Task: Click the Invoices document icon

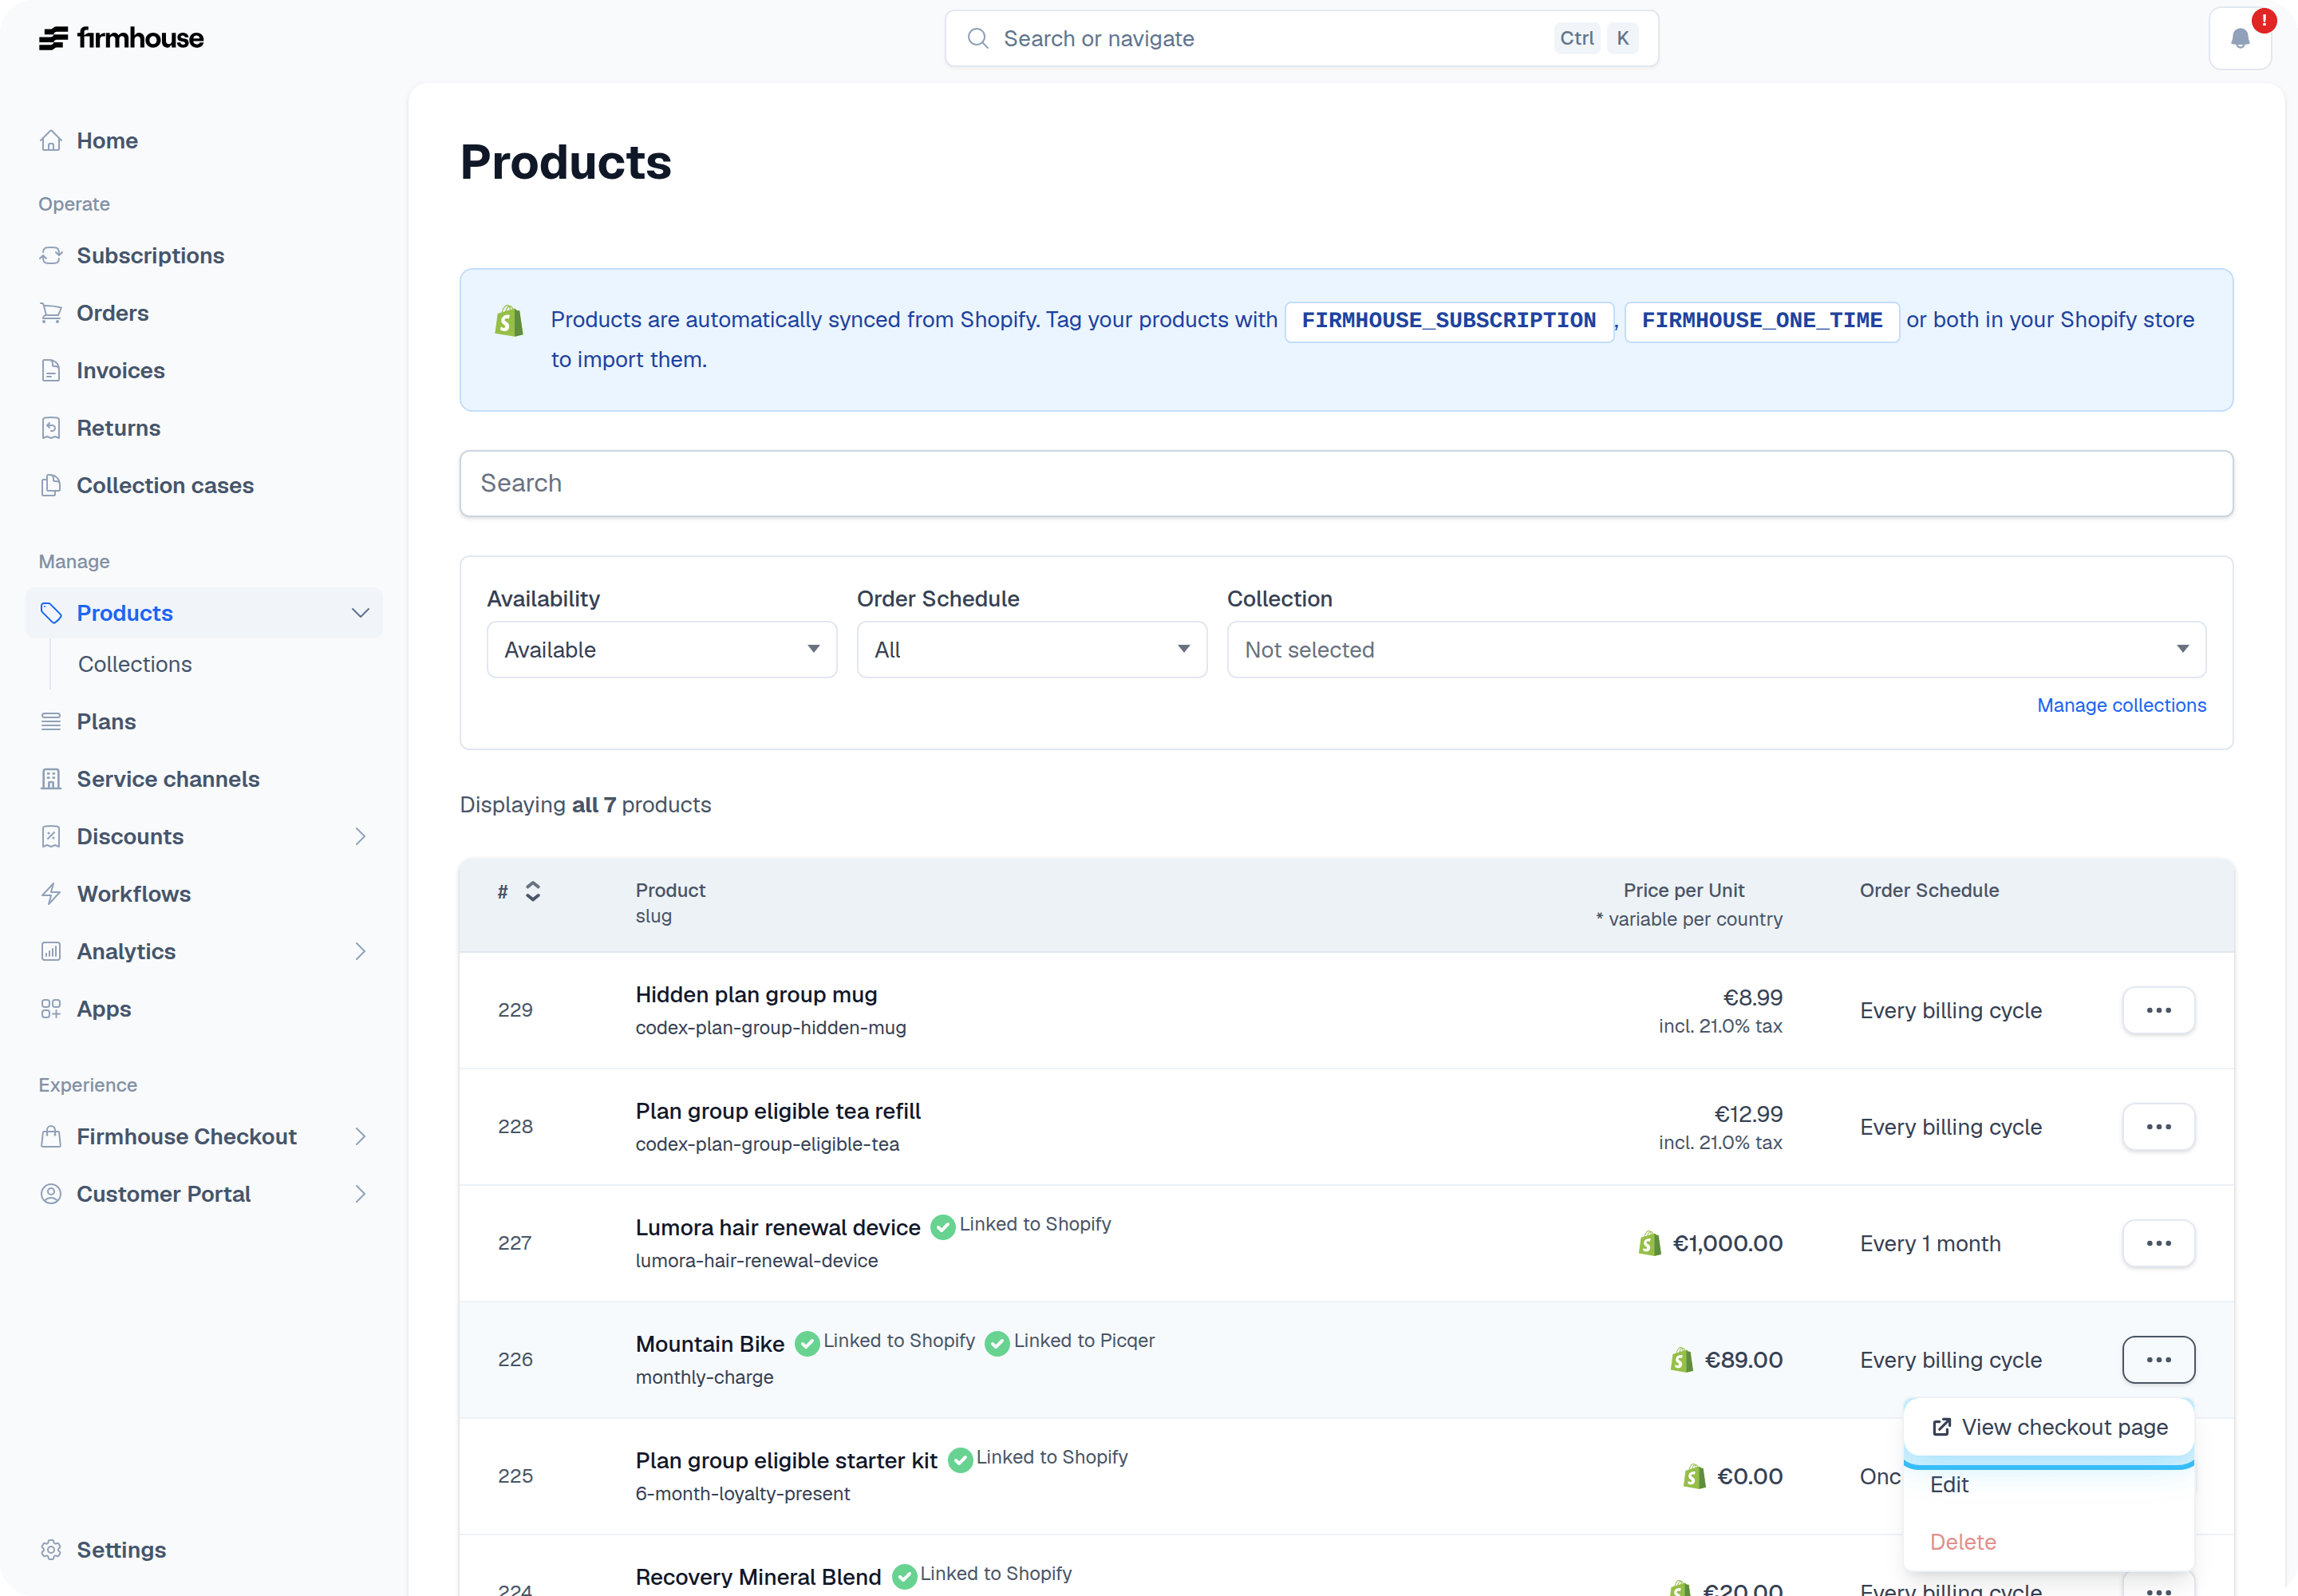Action: (51, 370)
